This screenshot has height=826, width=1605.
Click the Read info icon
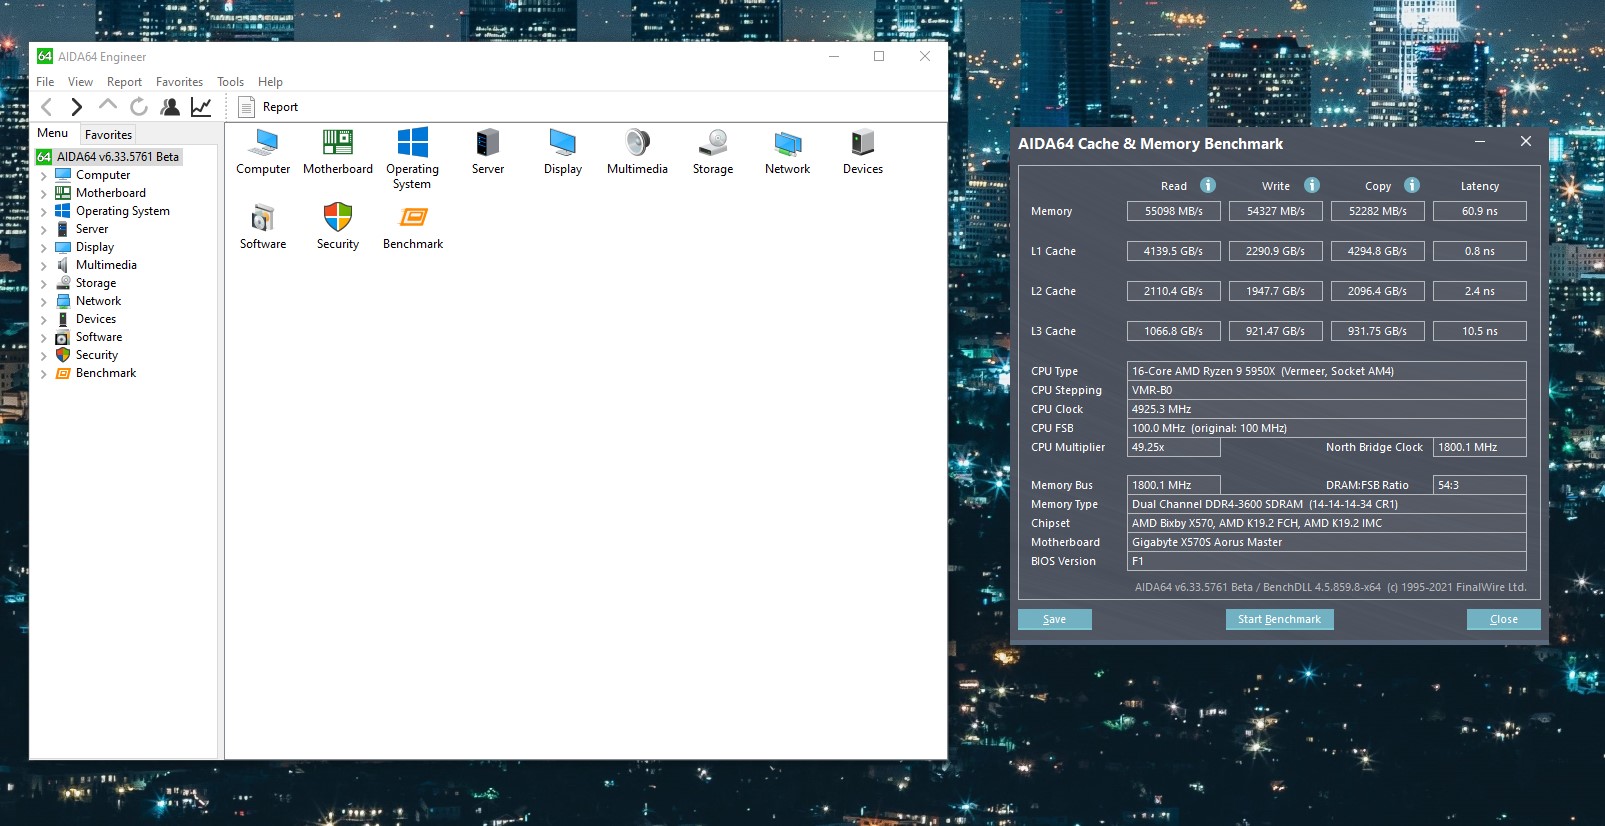[x=1208, y=185]
